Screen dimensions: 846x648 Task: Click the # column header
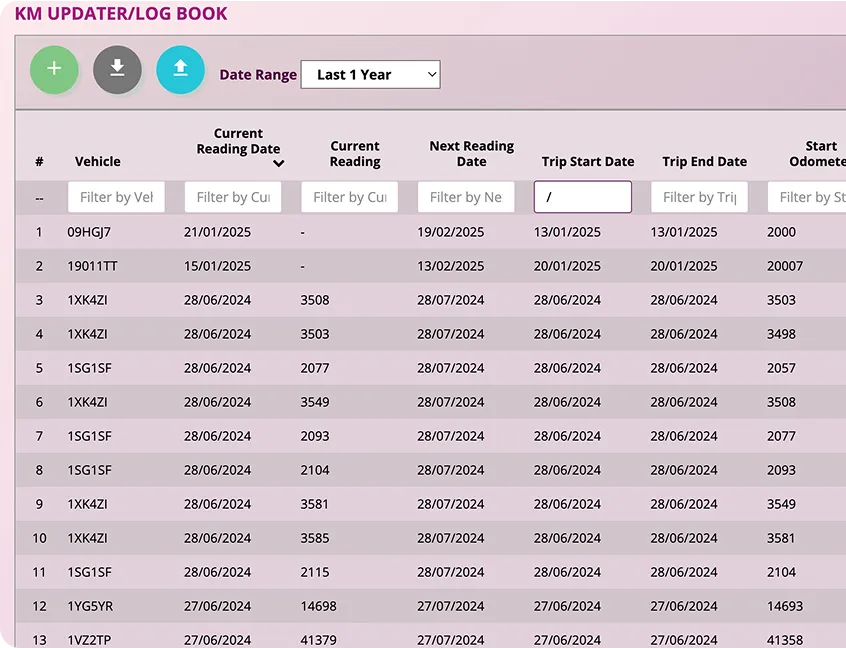[39, 161]
